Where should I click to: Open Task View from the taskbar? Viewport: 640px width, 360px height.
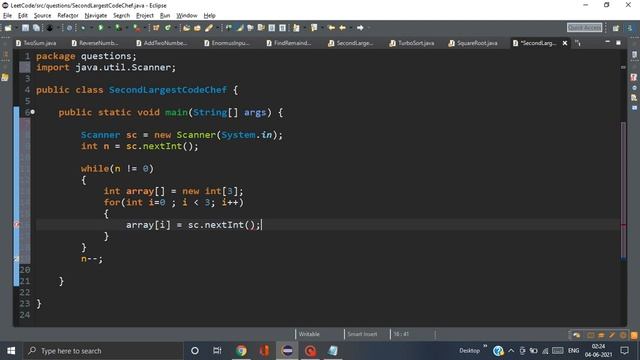pos(217,351)
